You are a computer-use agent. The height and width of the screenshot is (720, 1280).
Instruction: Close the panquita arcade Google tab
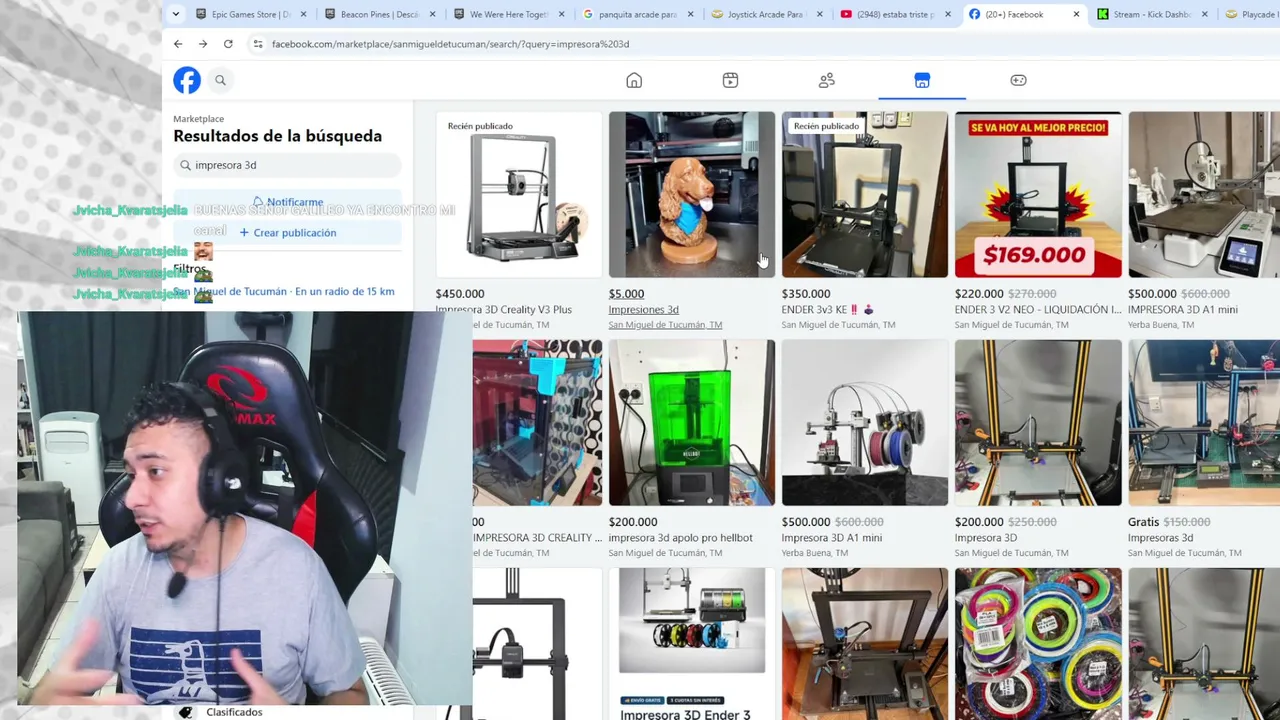(x=690, y=14)
